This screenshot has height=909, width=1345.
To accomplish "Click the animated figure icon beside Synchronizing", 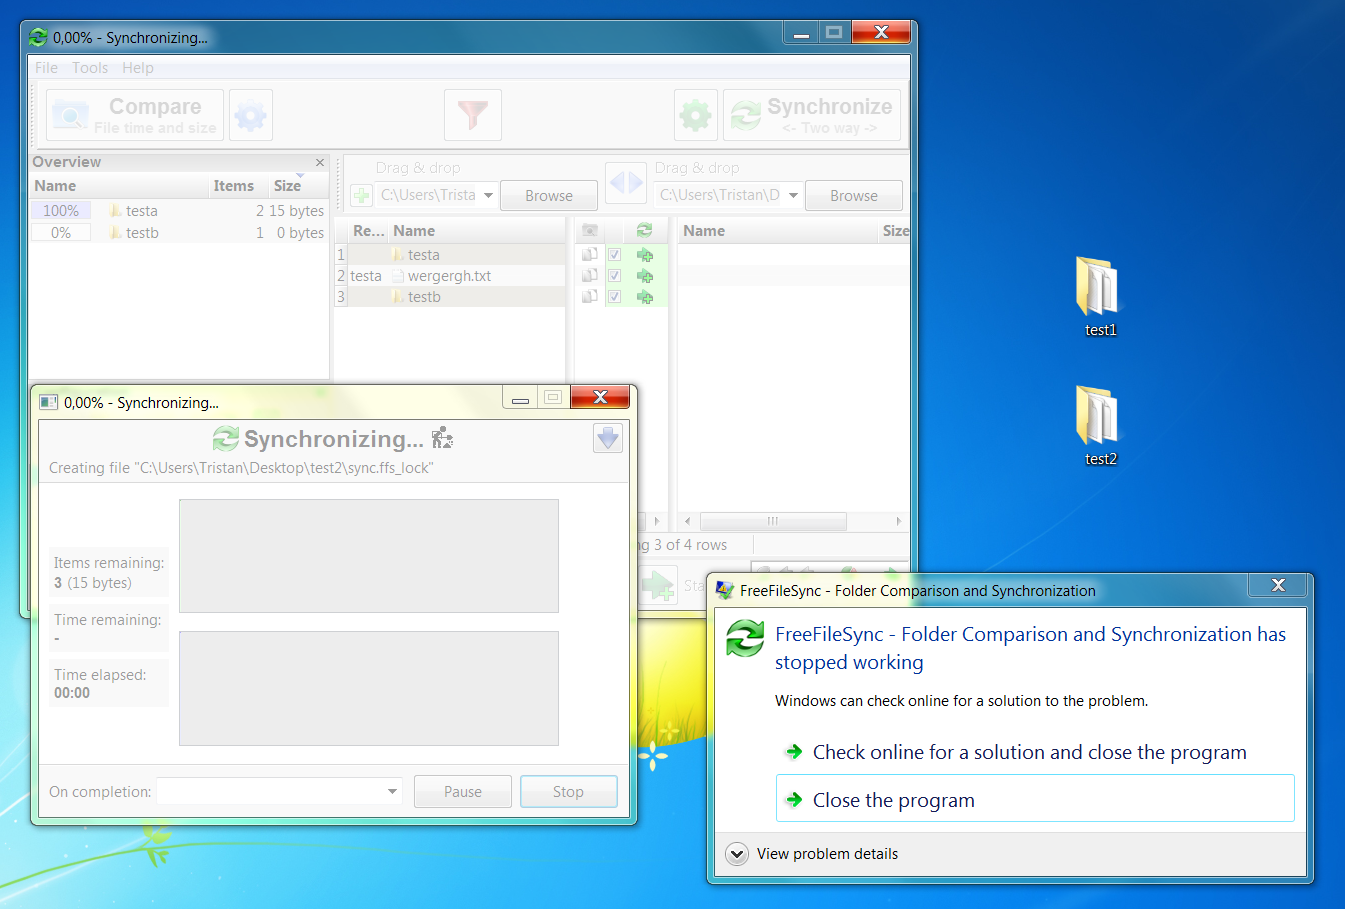I will [x=442, y=438].
